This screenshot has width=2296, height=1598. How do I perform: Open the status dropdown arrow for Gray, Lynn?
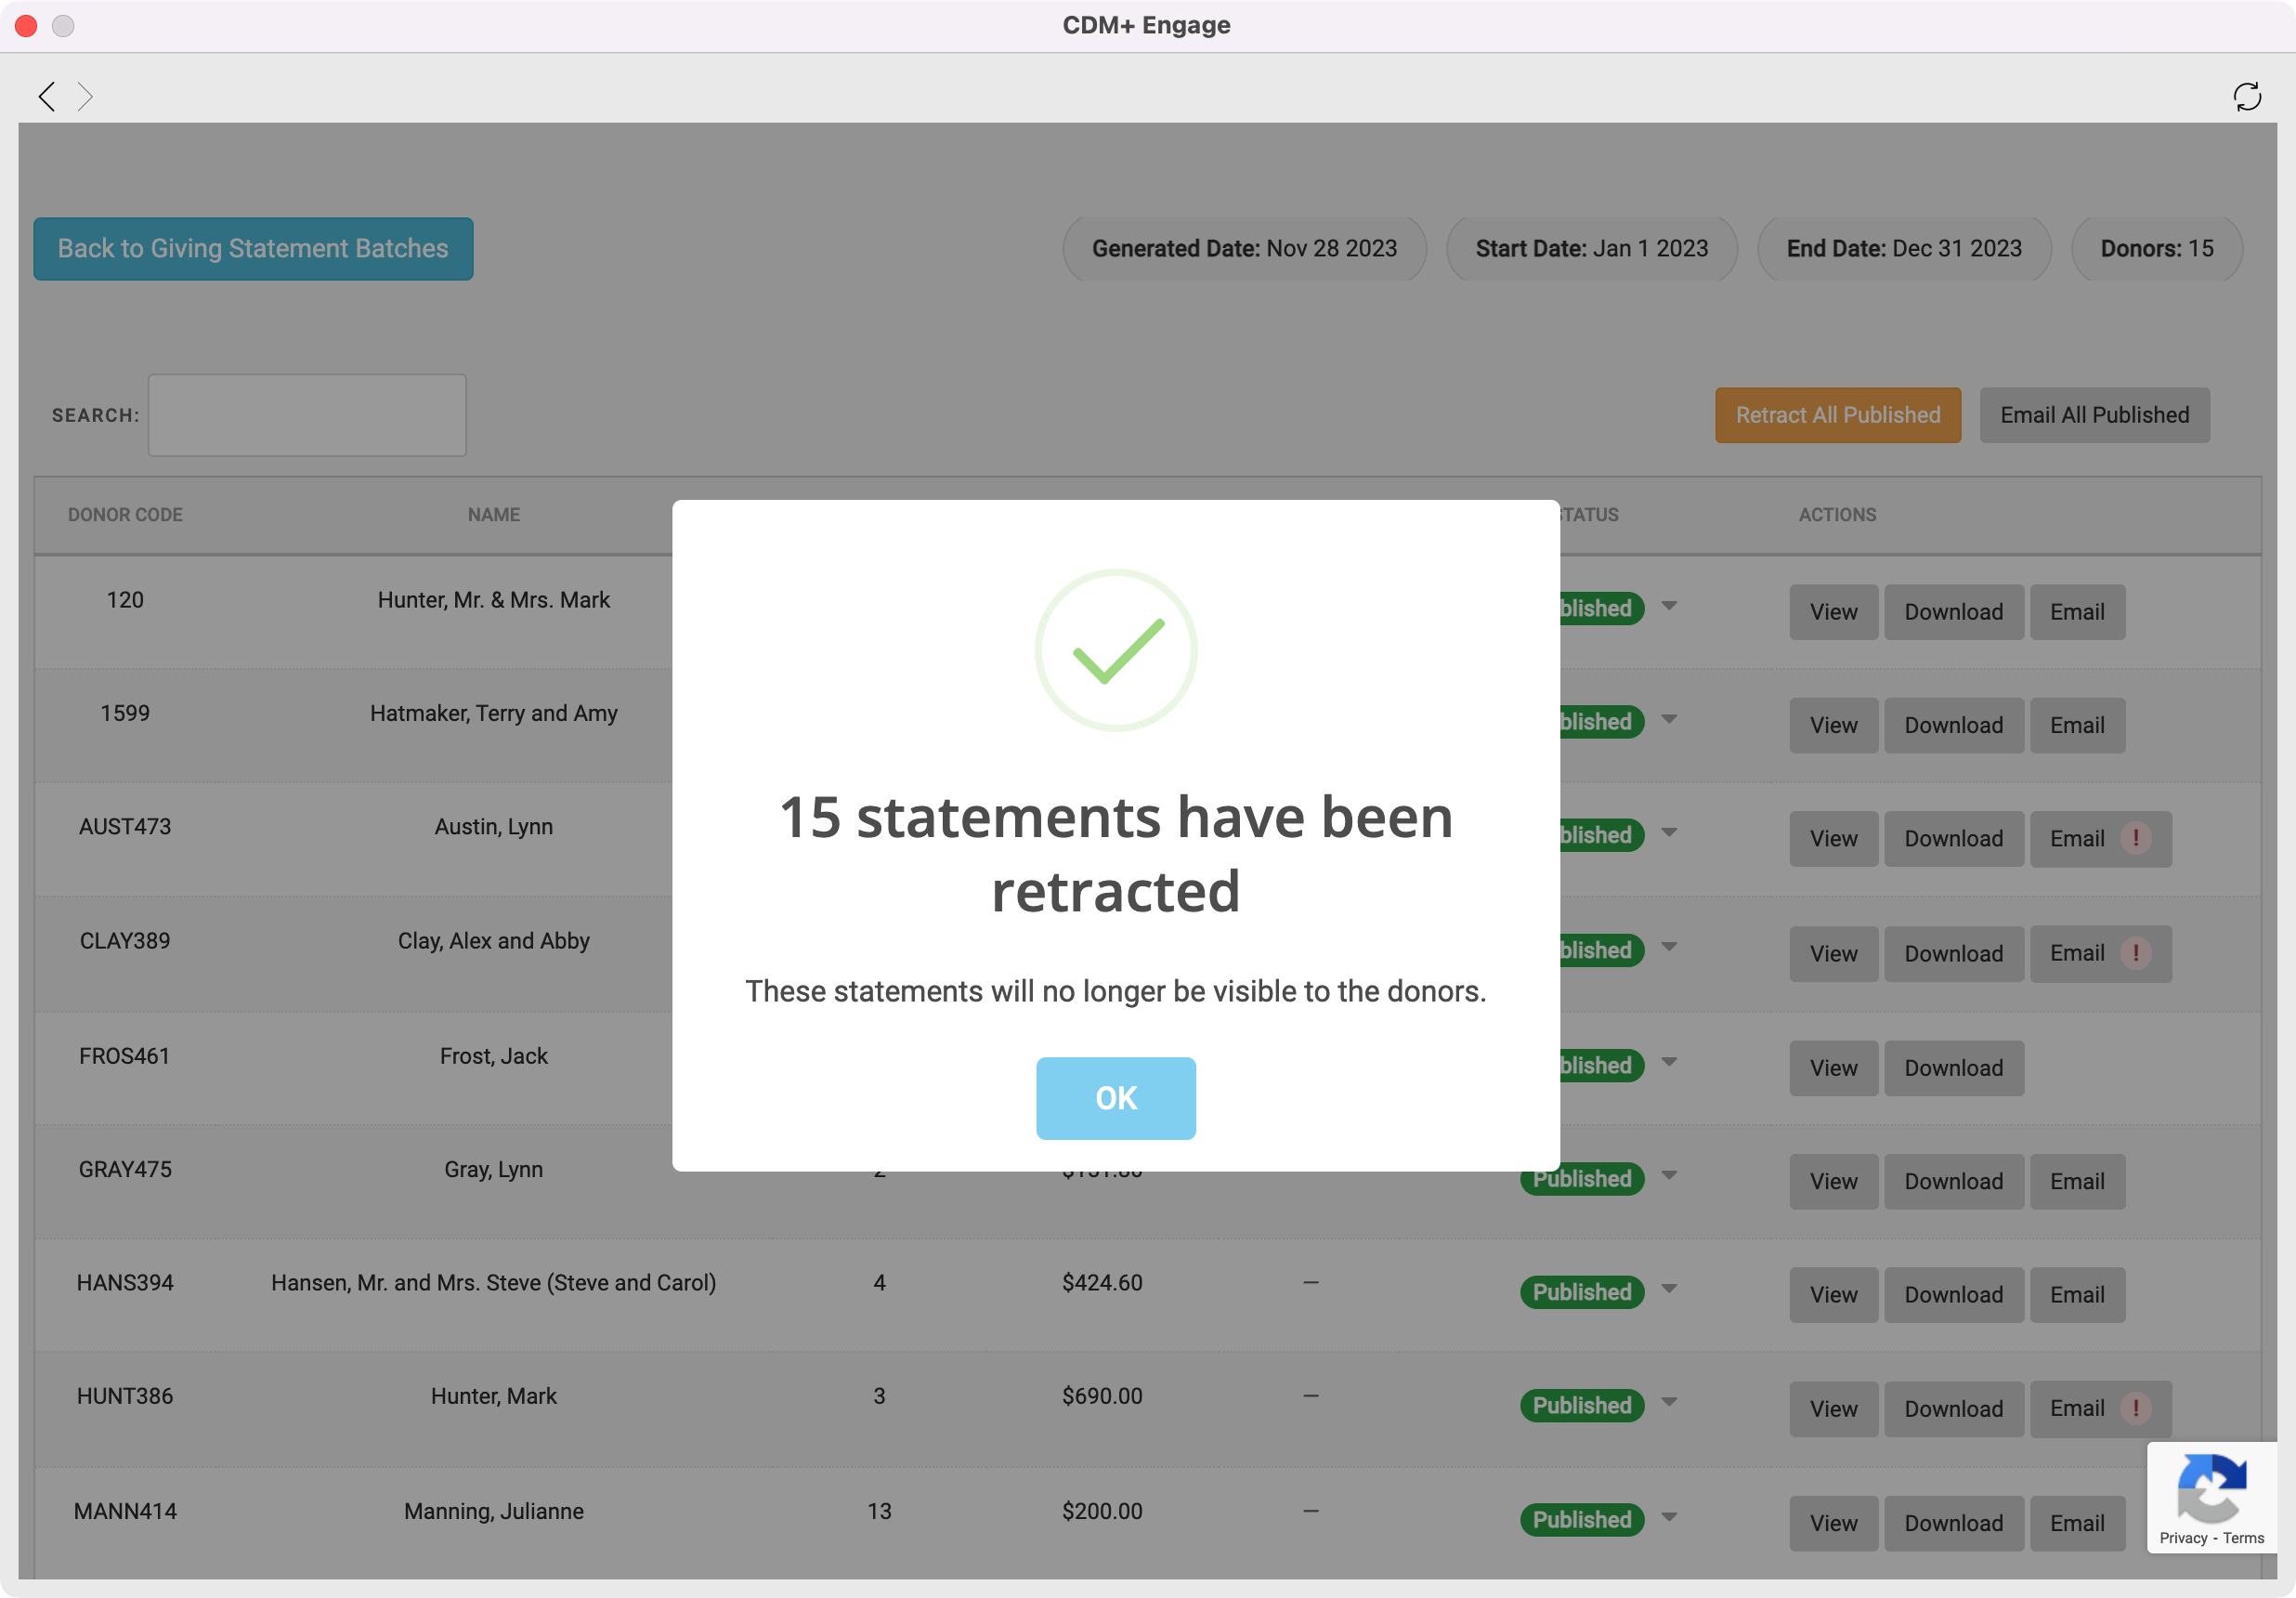pyautogui.click(x=1669, y=1176)
